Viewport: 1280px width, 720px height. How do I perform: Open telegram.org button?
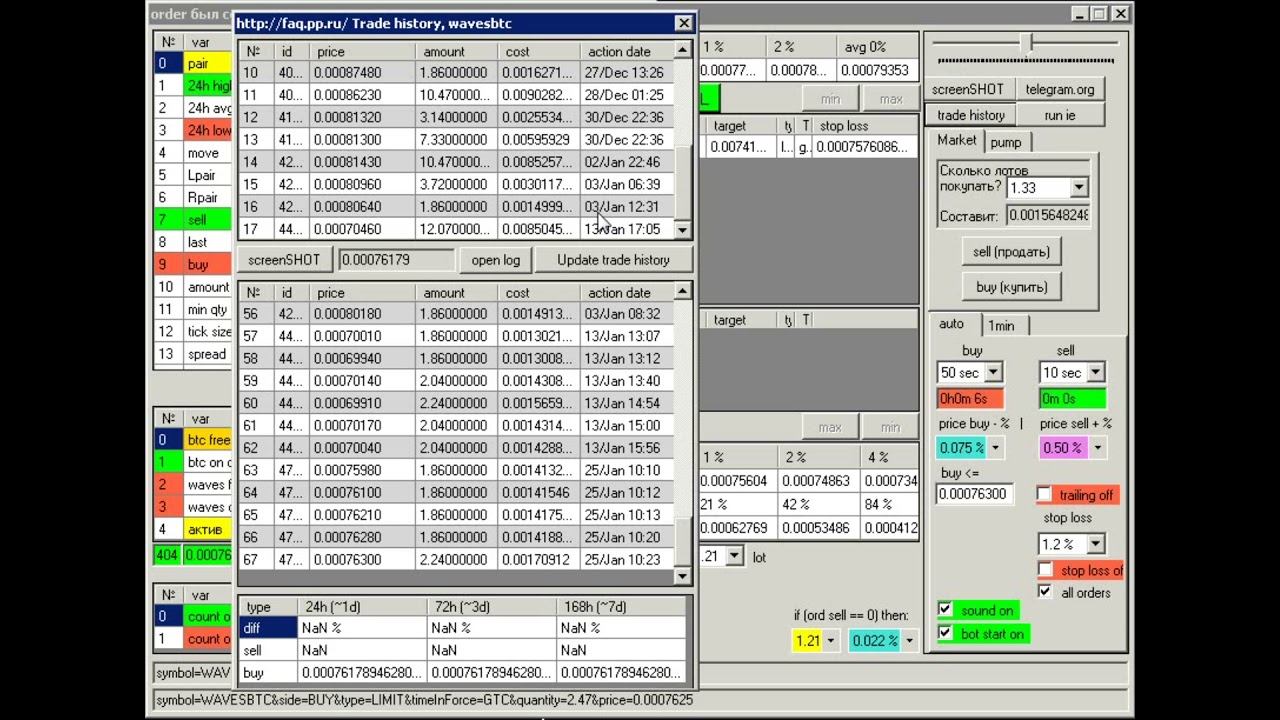1059,89
